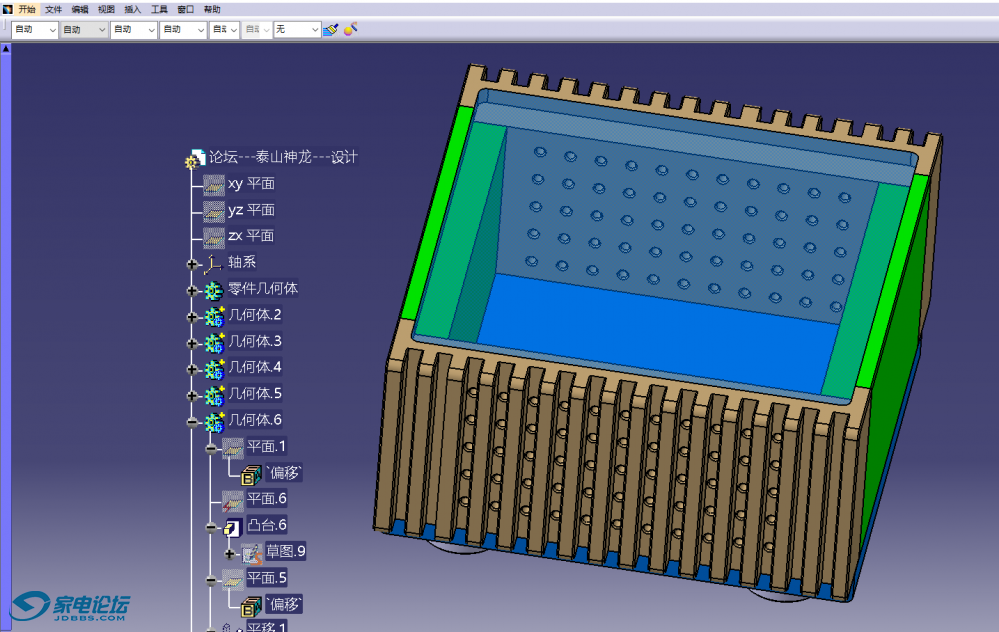This screenshot has height=632, width=999.
Task: Click the 偏移 parameter icon under 平面.1
Action: (x=252, y=473)
